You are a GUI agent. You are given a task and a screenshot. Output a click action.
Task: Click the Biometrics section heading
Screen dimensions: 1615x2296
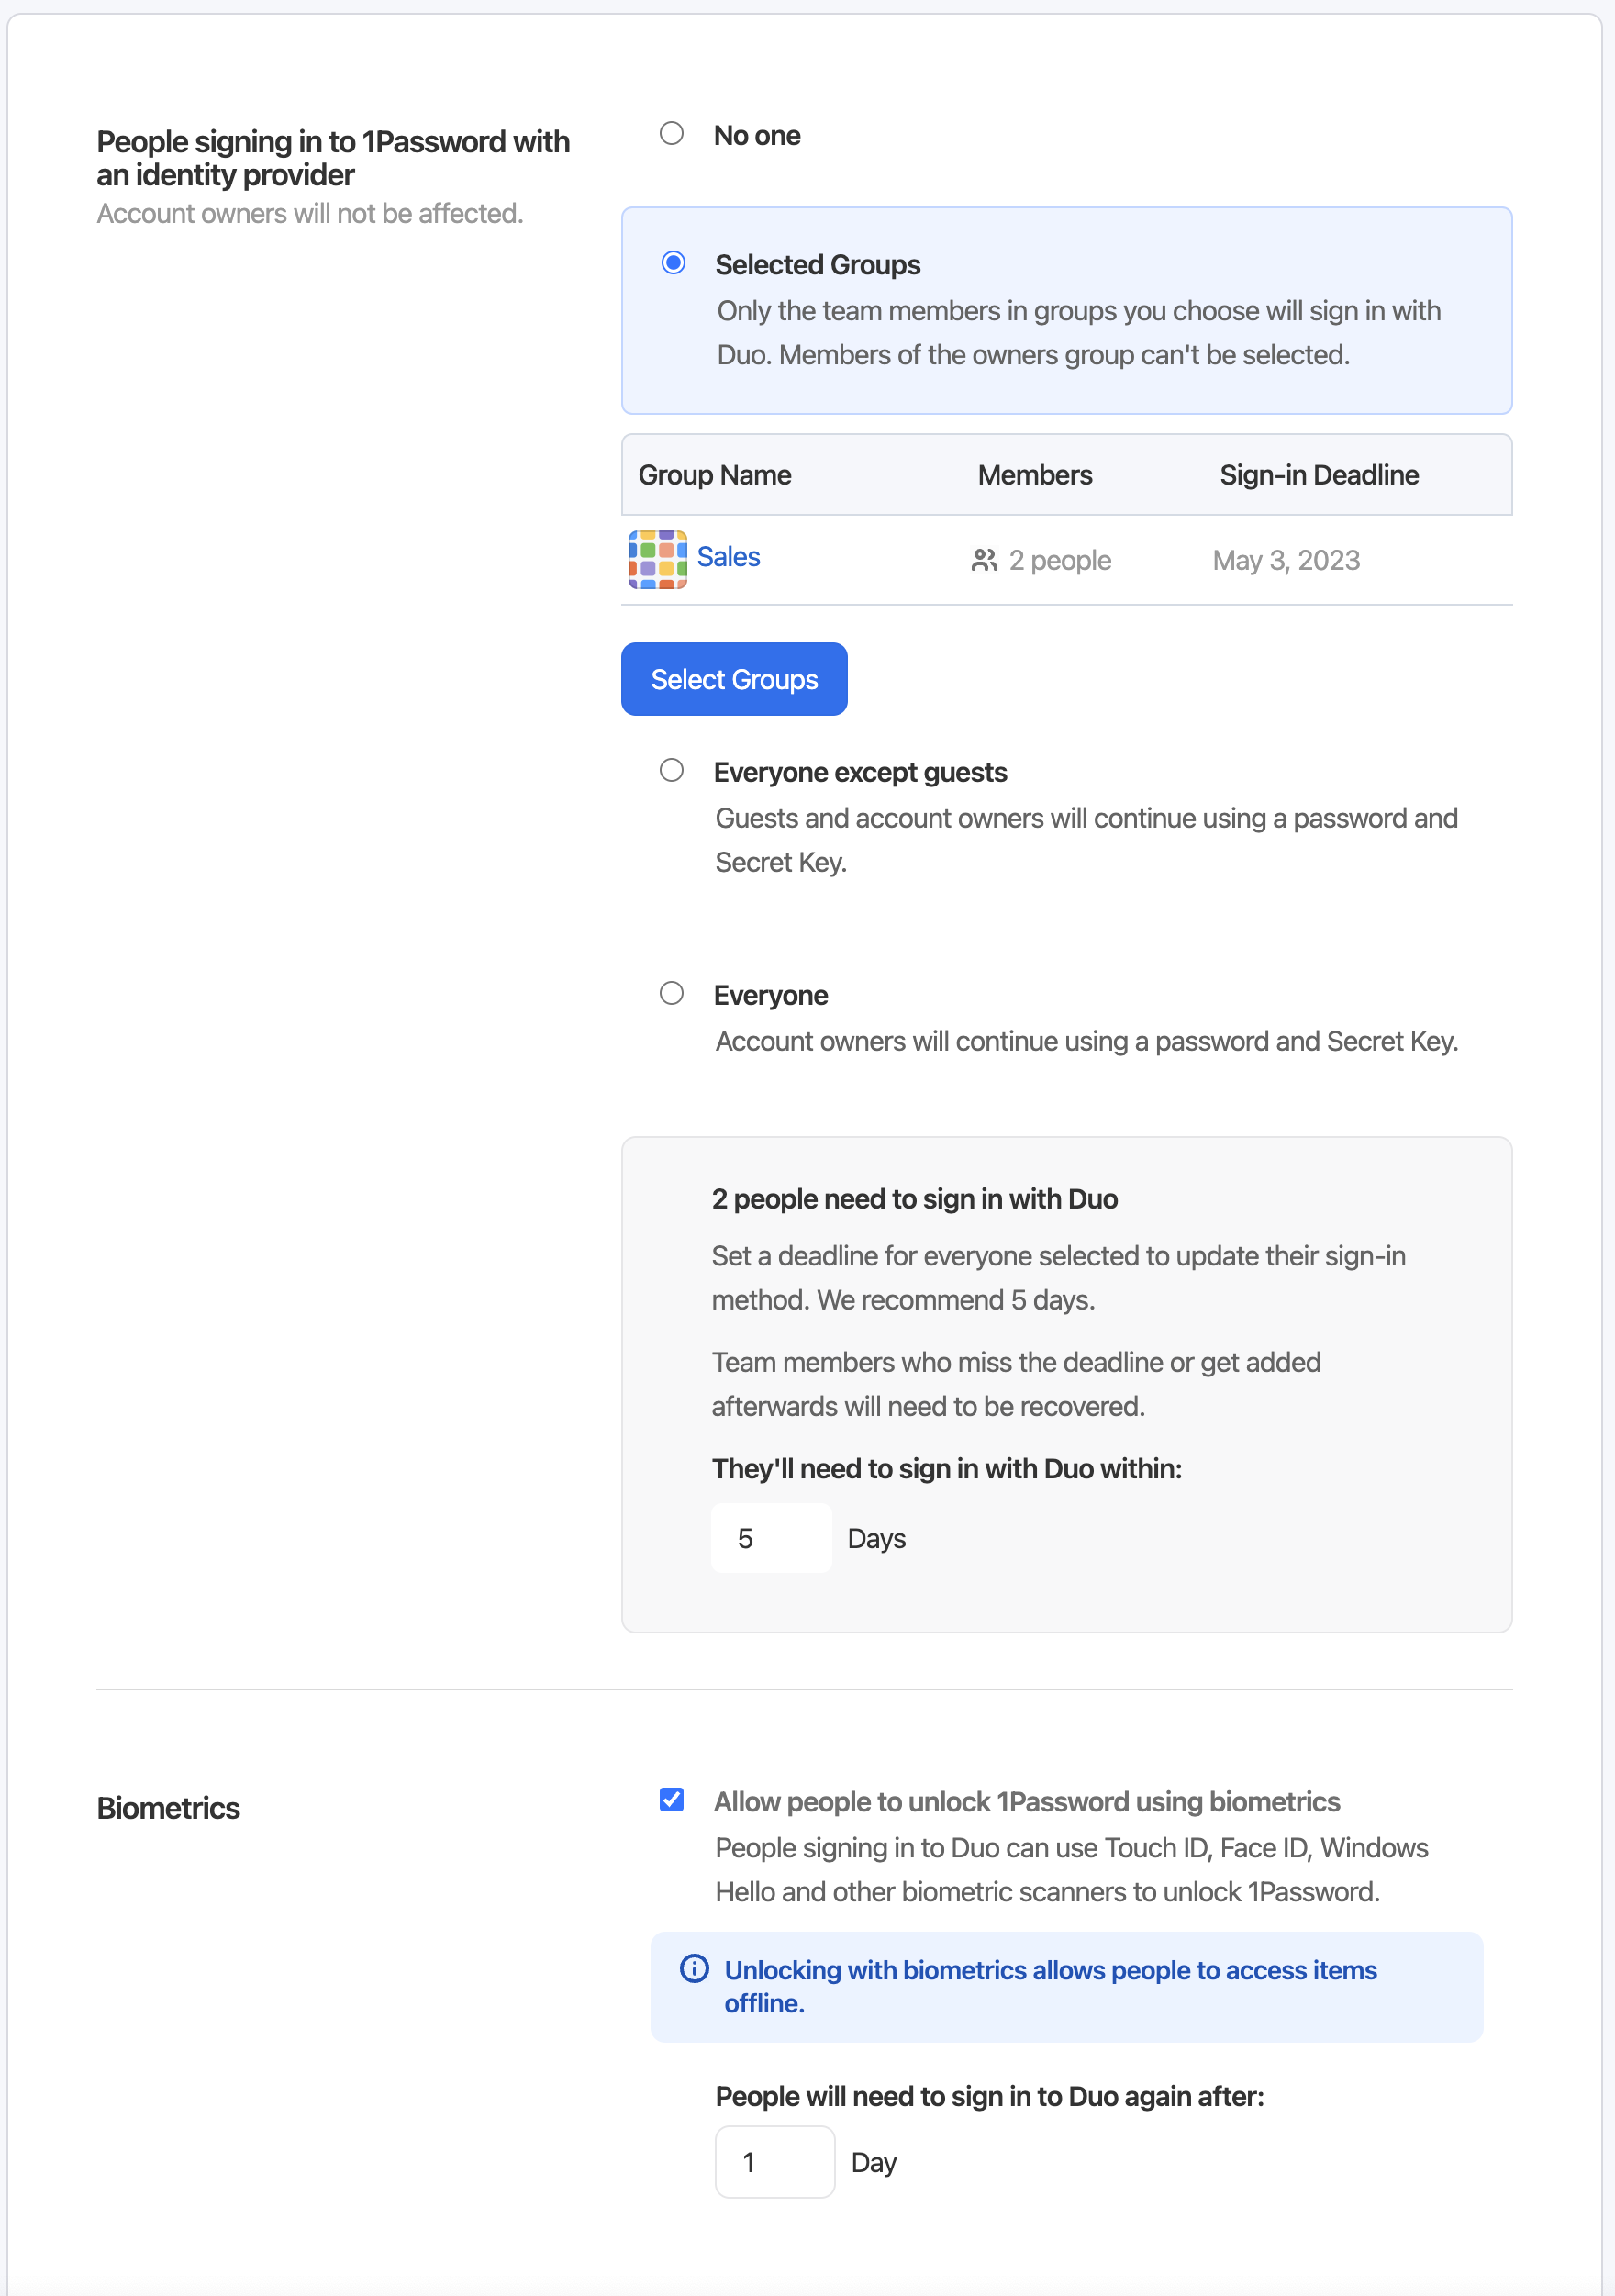click(167, 1806)
